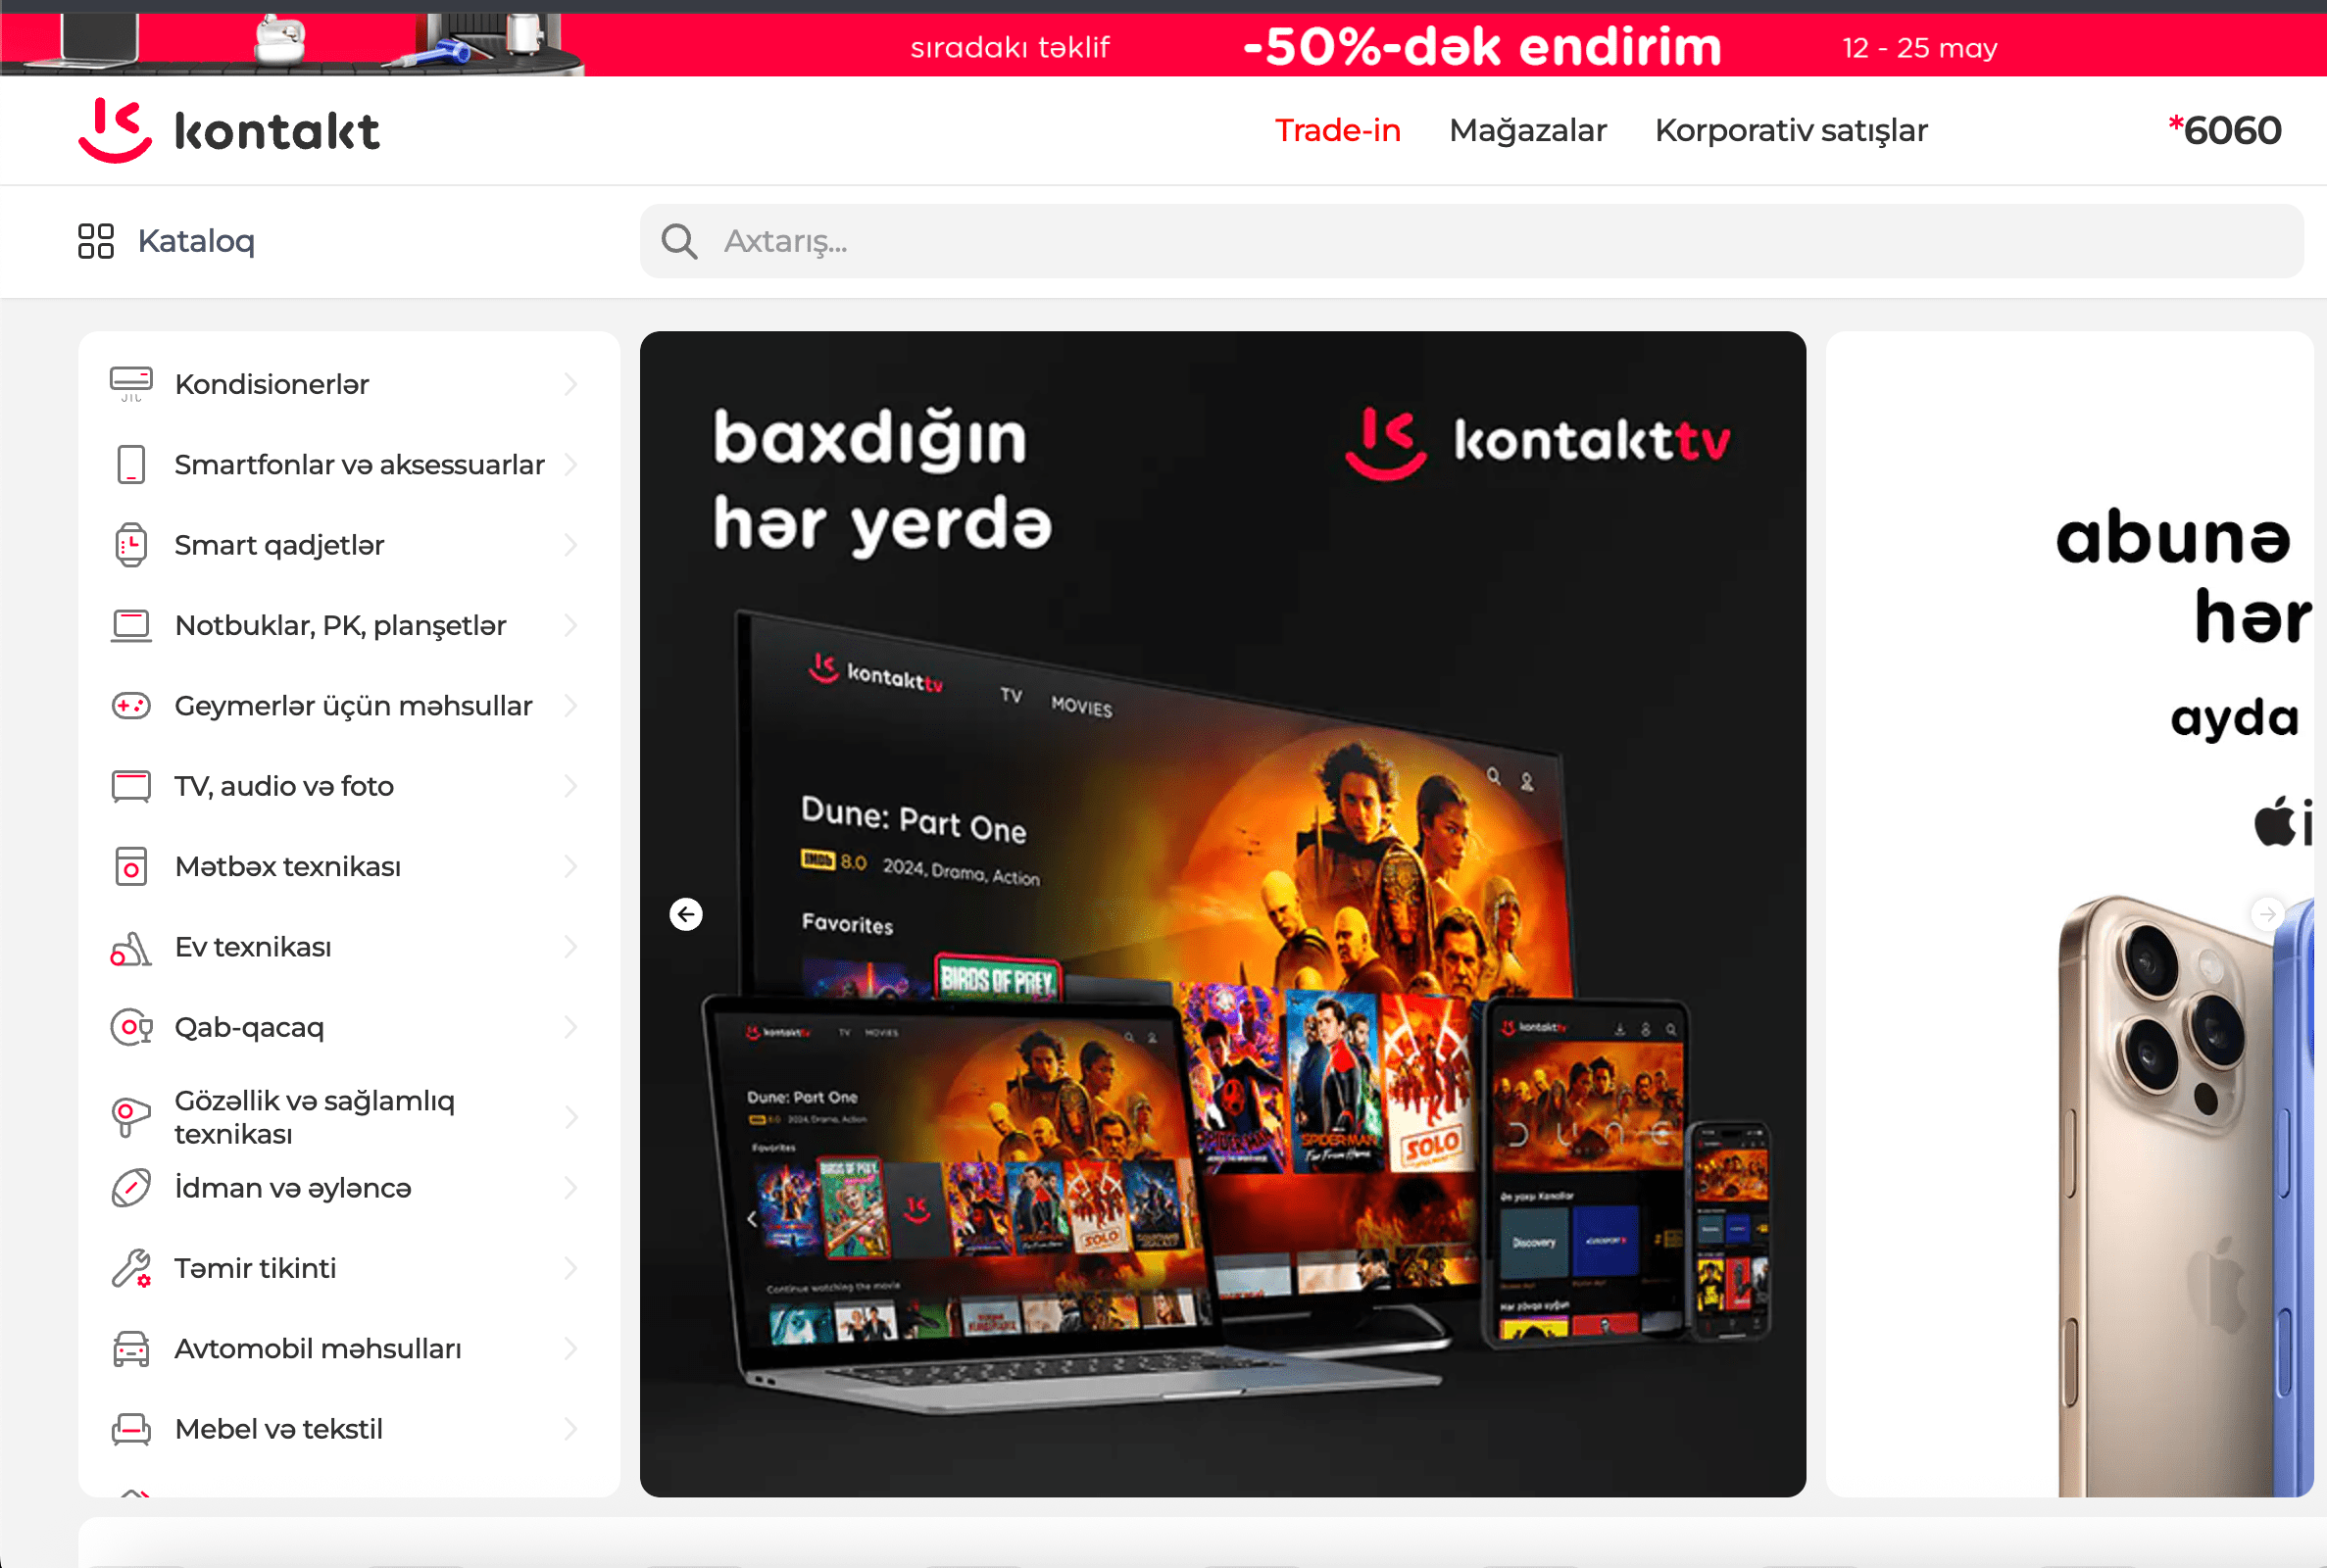Open the Trade-in page
The height and width of the screenshot is (1568, 2327).
coord(1337,130)
